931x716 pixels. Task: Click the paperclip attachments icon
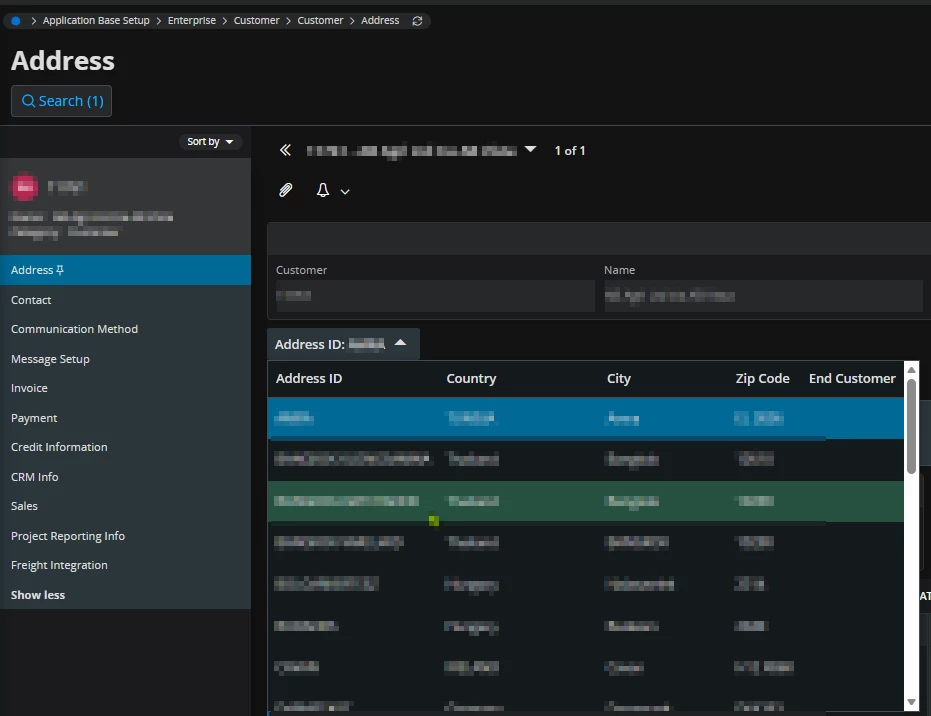pos(286,190)
